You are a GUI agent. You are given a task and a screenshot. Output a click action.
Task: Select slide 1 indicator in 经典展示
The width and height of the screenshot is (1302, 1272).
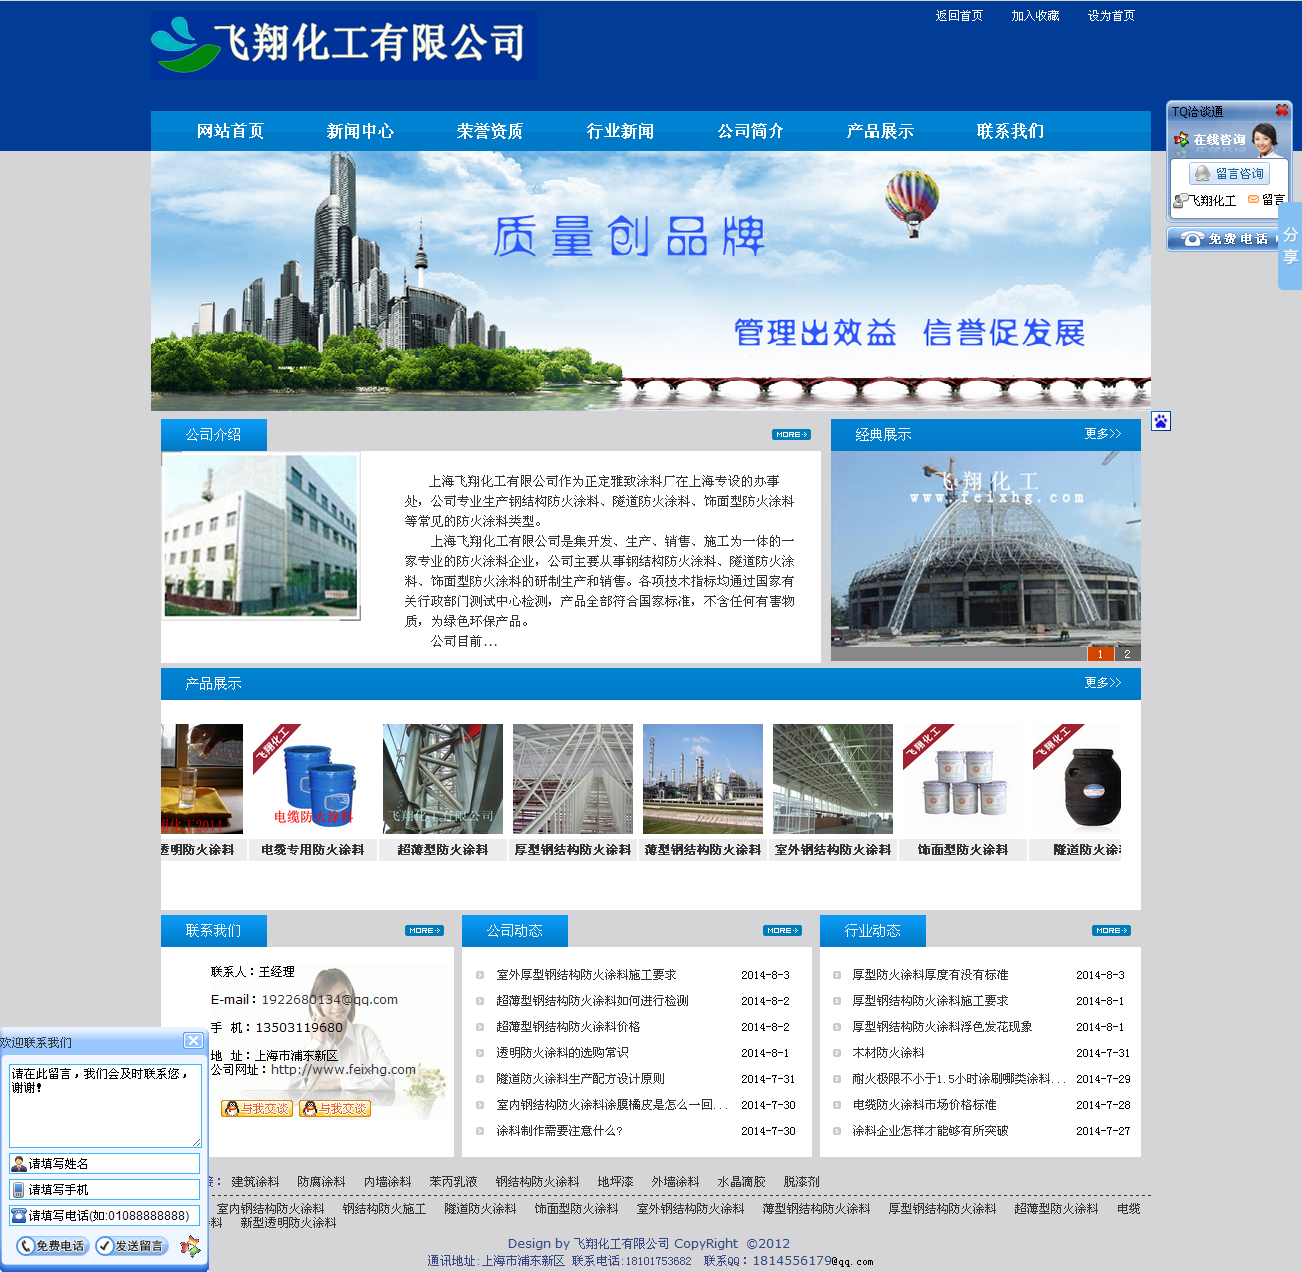[1100, 654]
